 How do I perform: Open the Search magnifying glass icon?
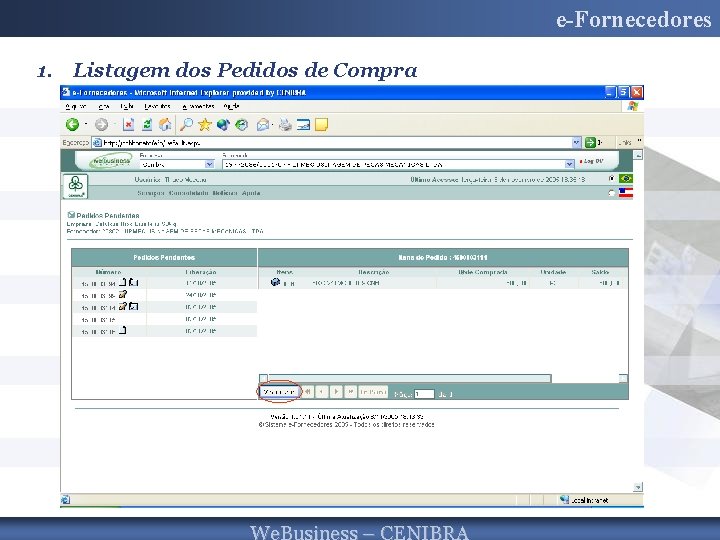click(186, 124)
